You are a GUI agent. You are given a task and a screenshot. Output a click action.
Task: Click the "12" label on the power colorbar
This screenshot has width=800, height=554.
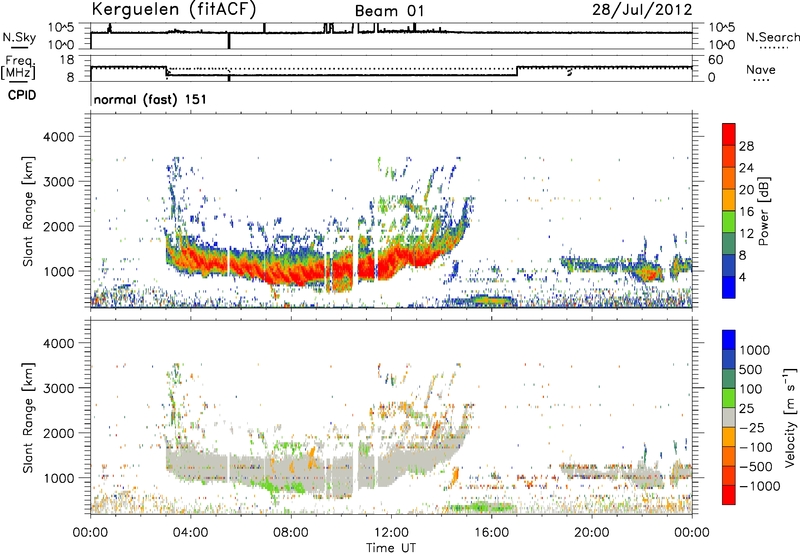(x=746, y=234)
